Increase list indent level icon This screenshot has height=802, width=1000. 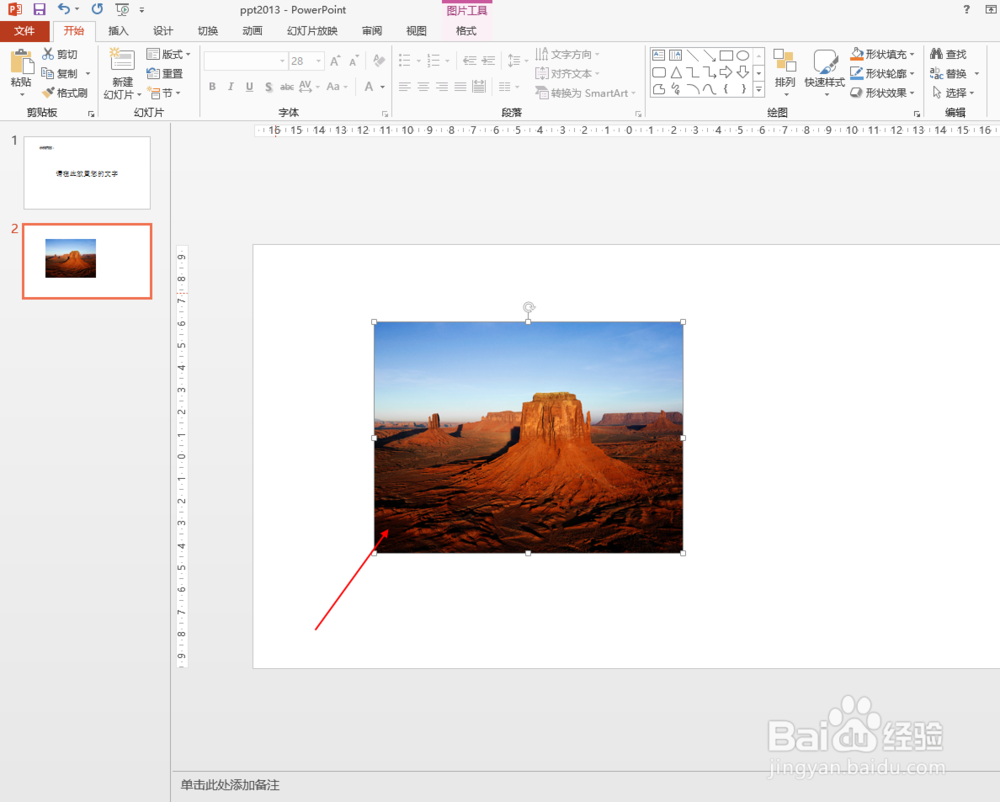coord(489,61)
